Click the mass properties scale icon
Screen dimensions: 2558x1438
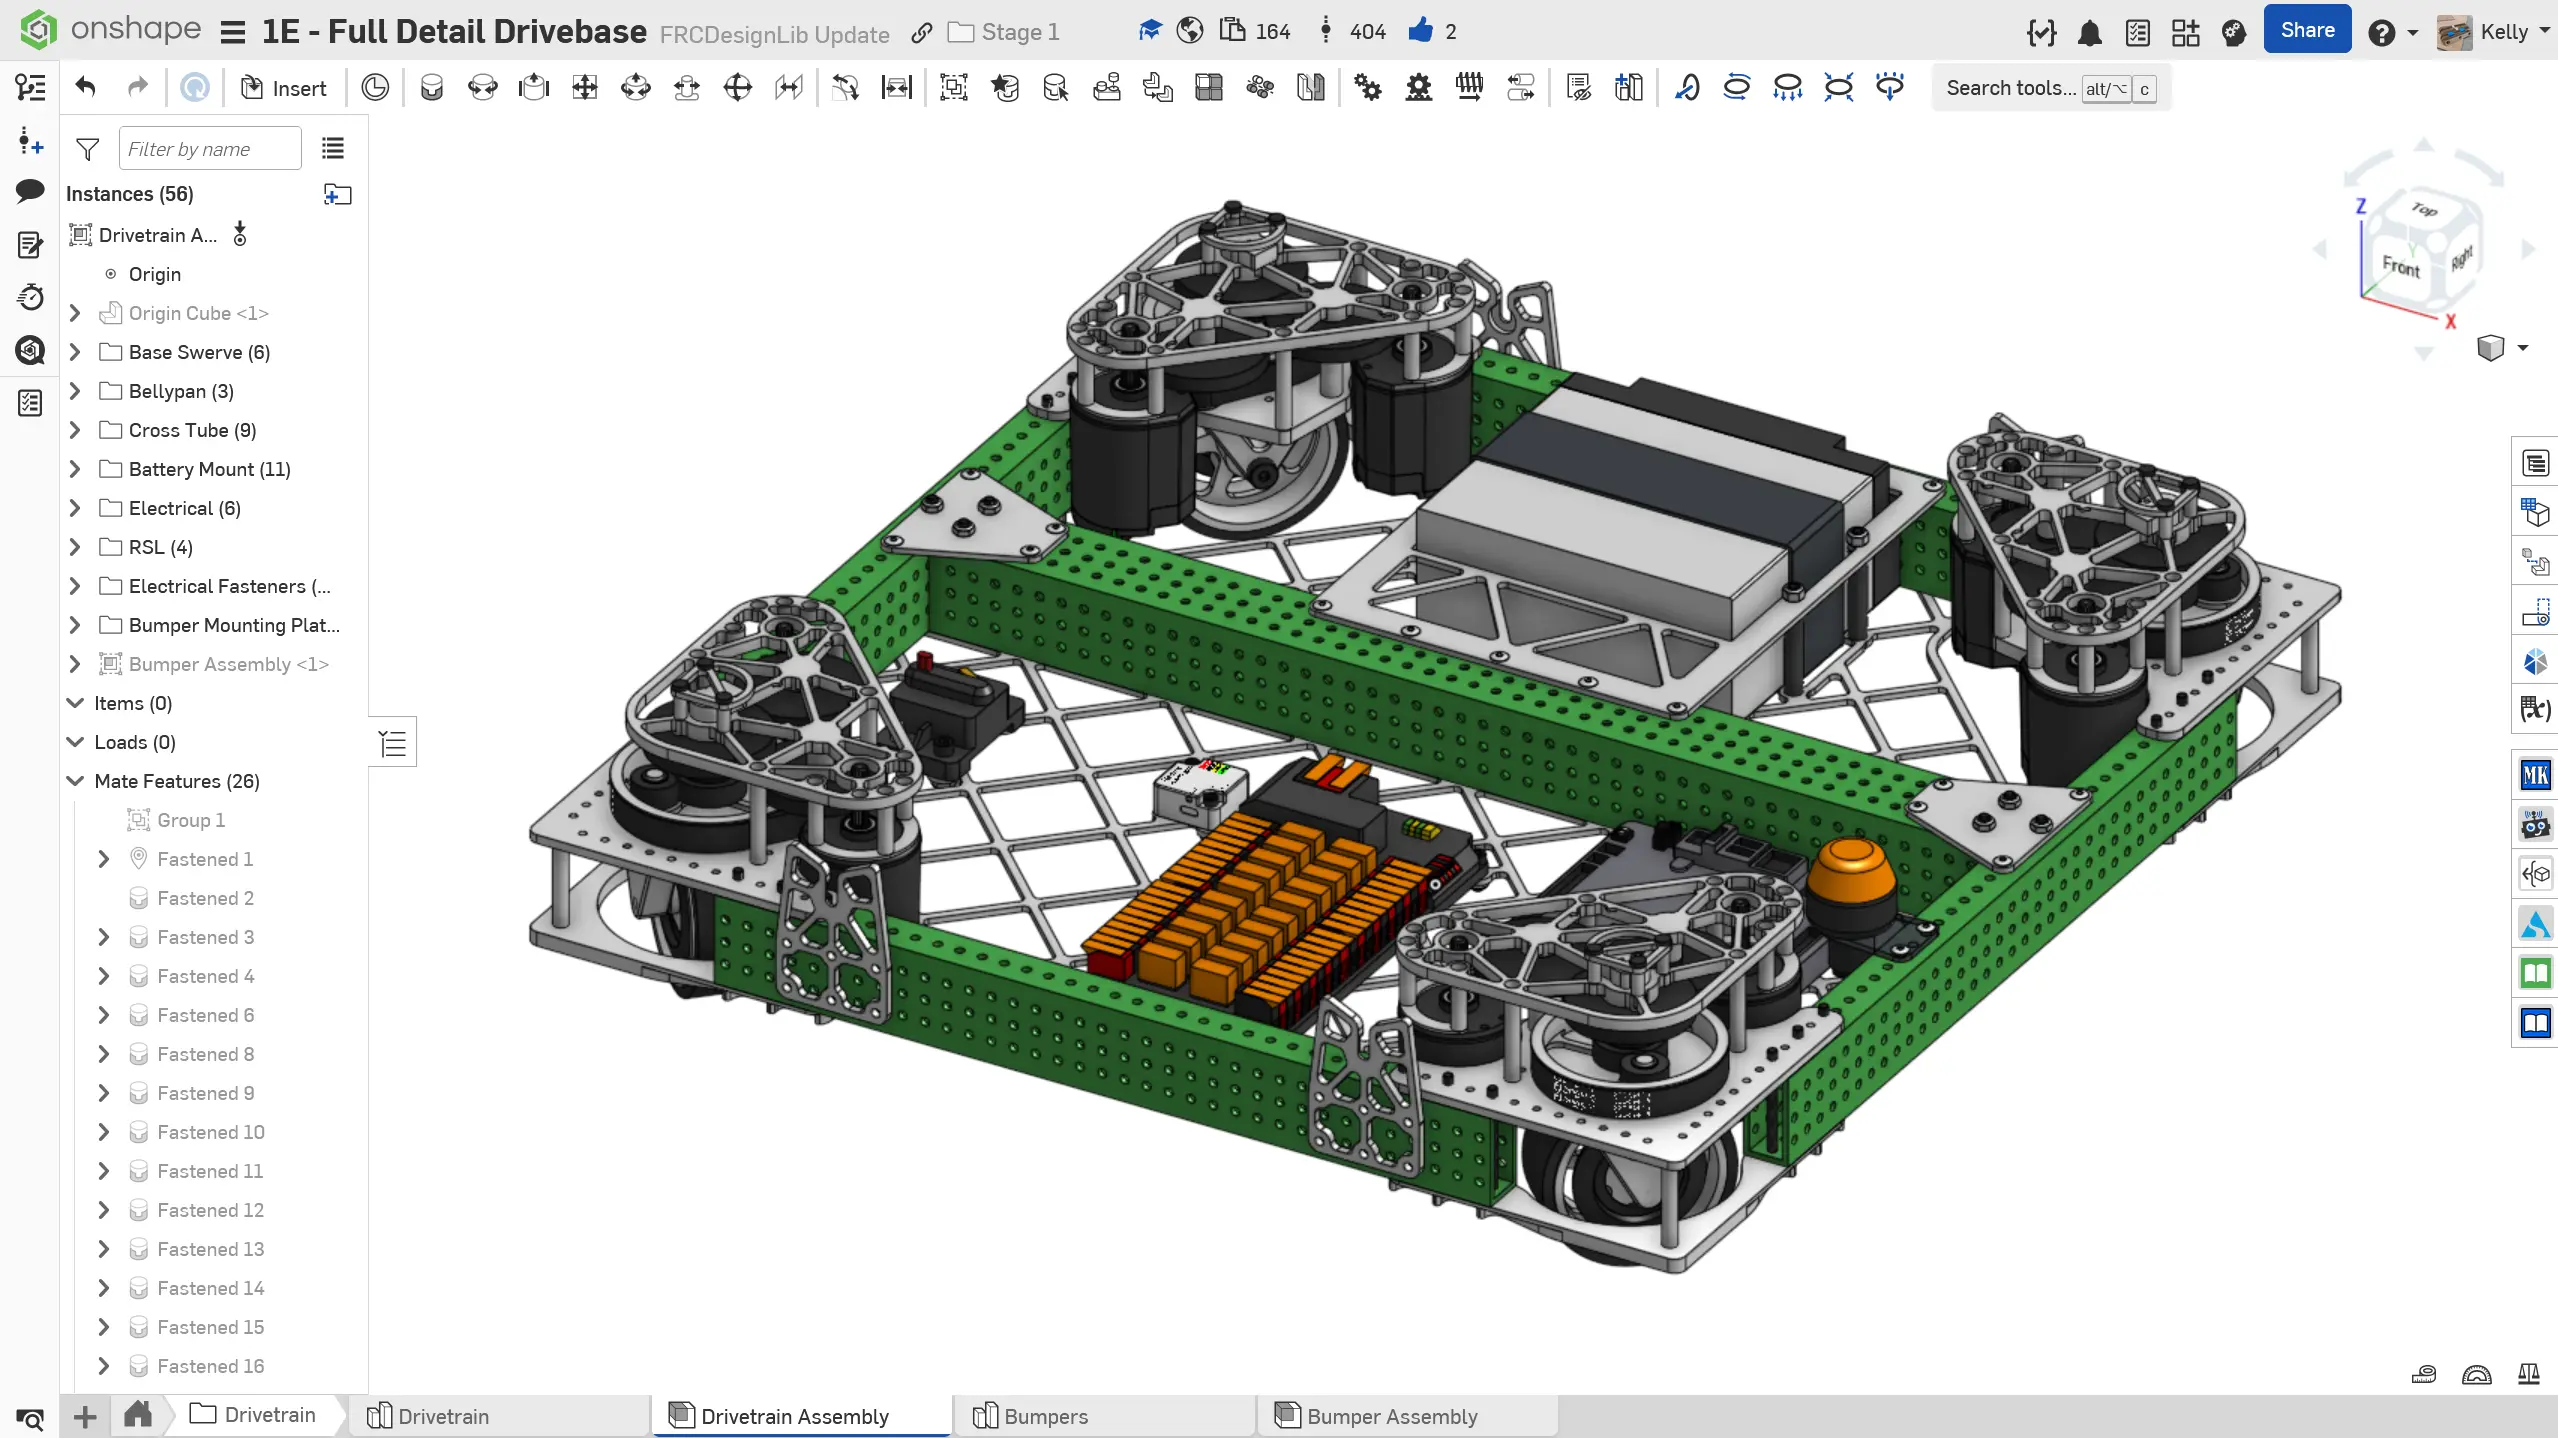pyautogui.click(x=2529, y=1374)
